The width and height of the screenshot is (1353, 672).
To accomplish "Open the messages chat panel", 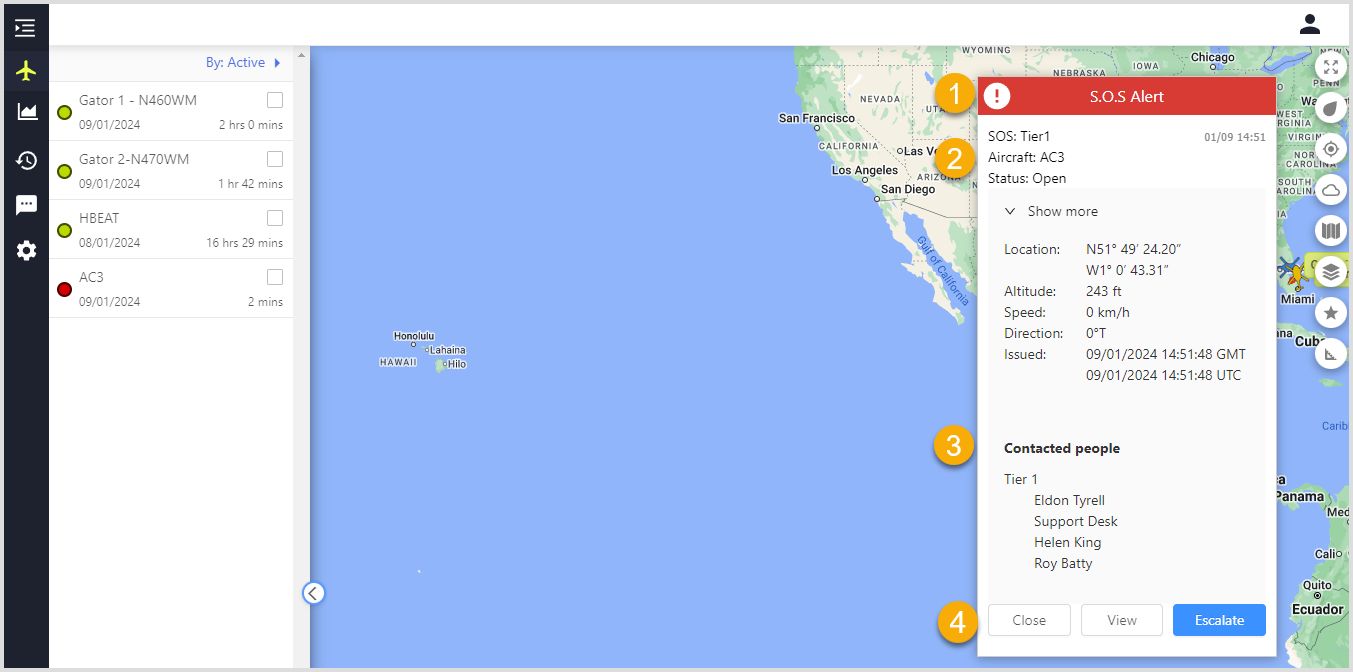I will [x=26, y=204].
